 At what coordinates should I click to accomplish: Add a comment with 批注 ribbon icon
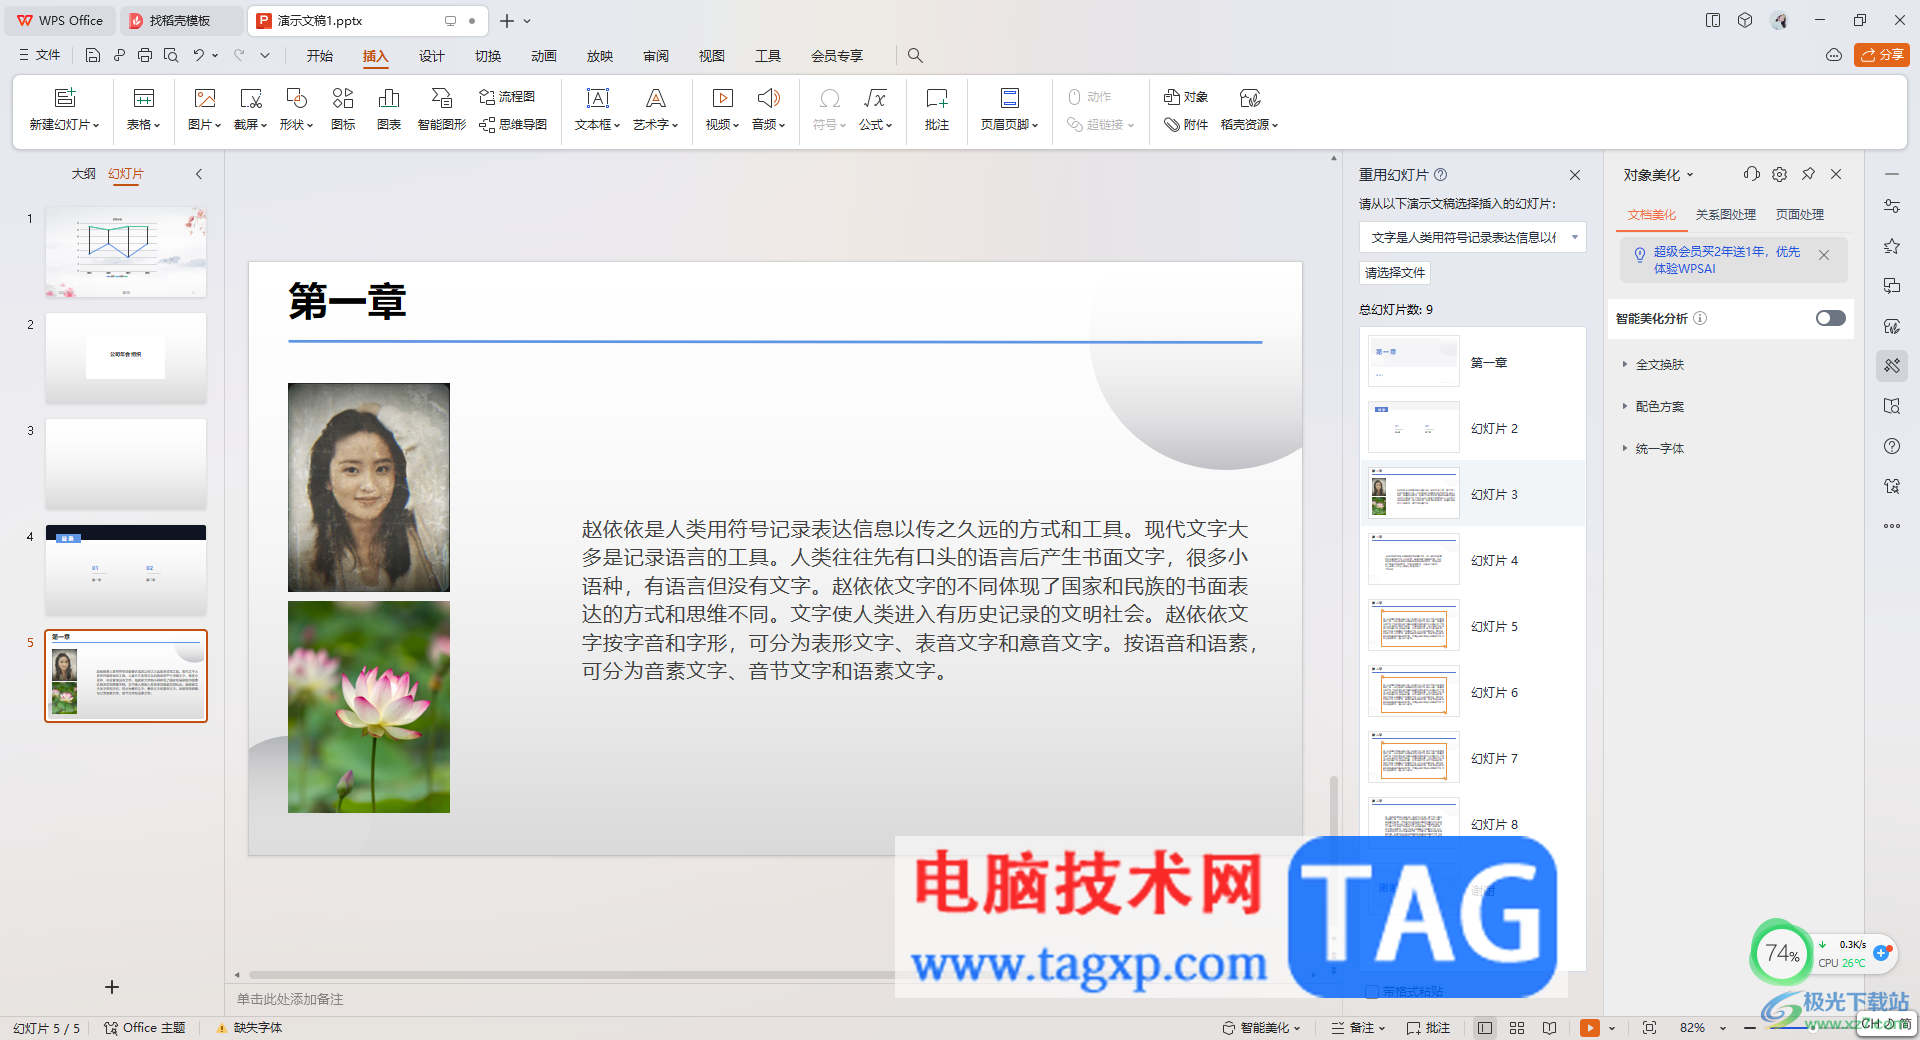coord(936,109)
